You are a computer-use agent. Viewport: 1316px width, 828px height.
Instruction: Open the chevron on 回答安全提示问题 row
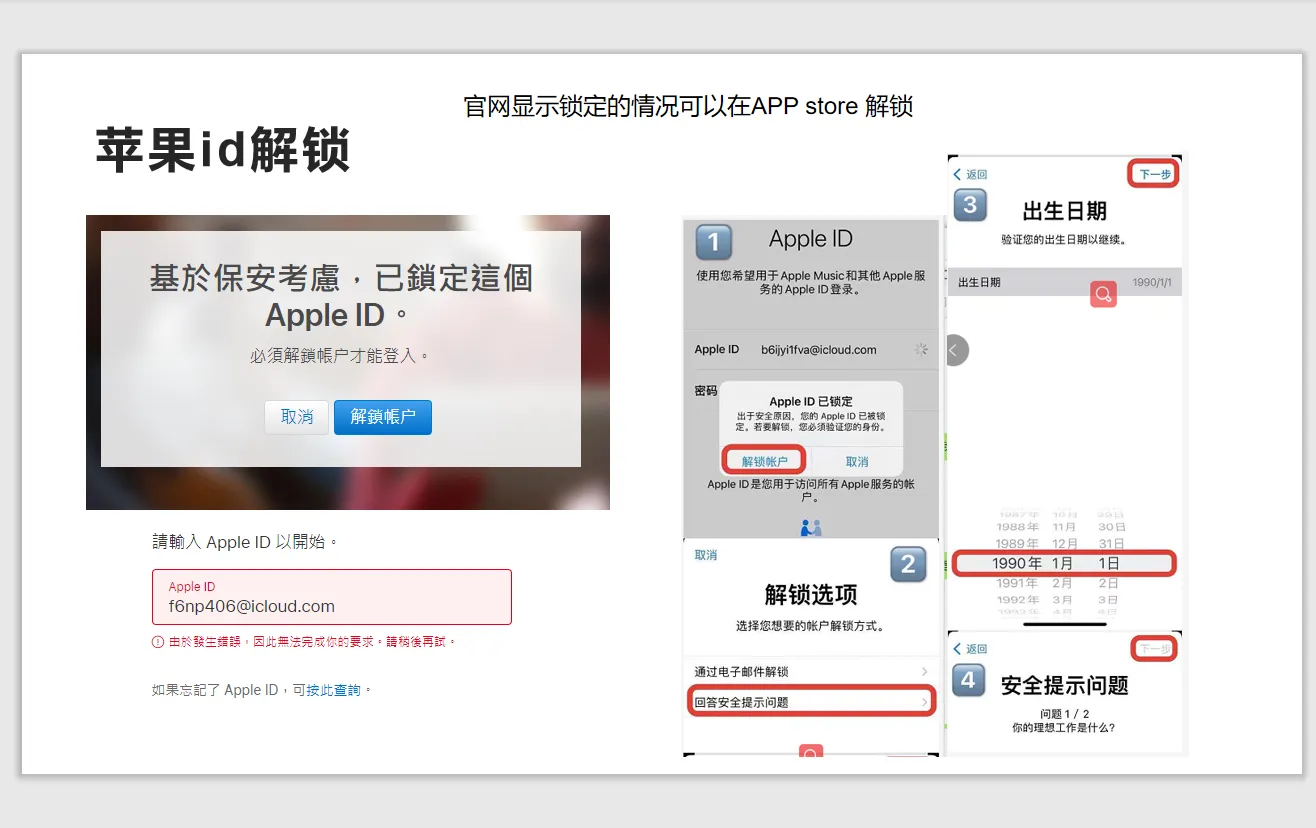[924, 703]
